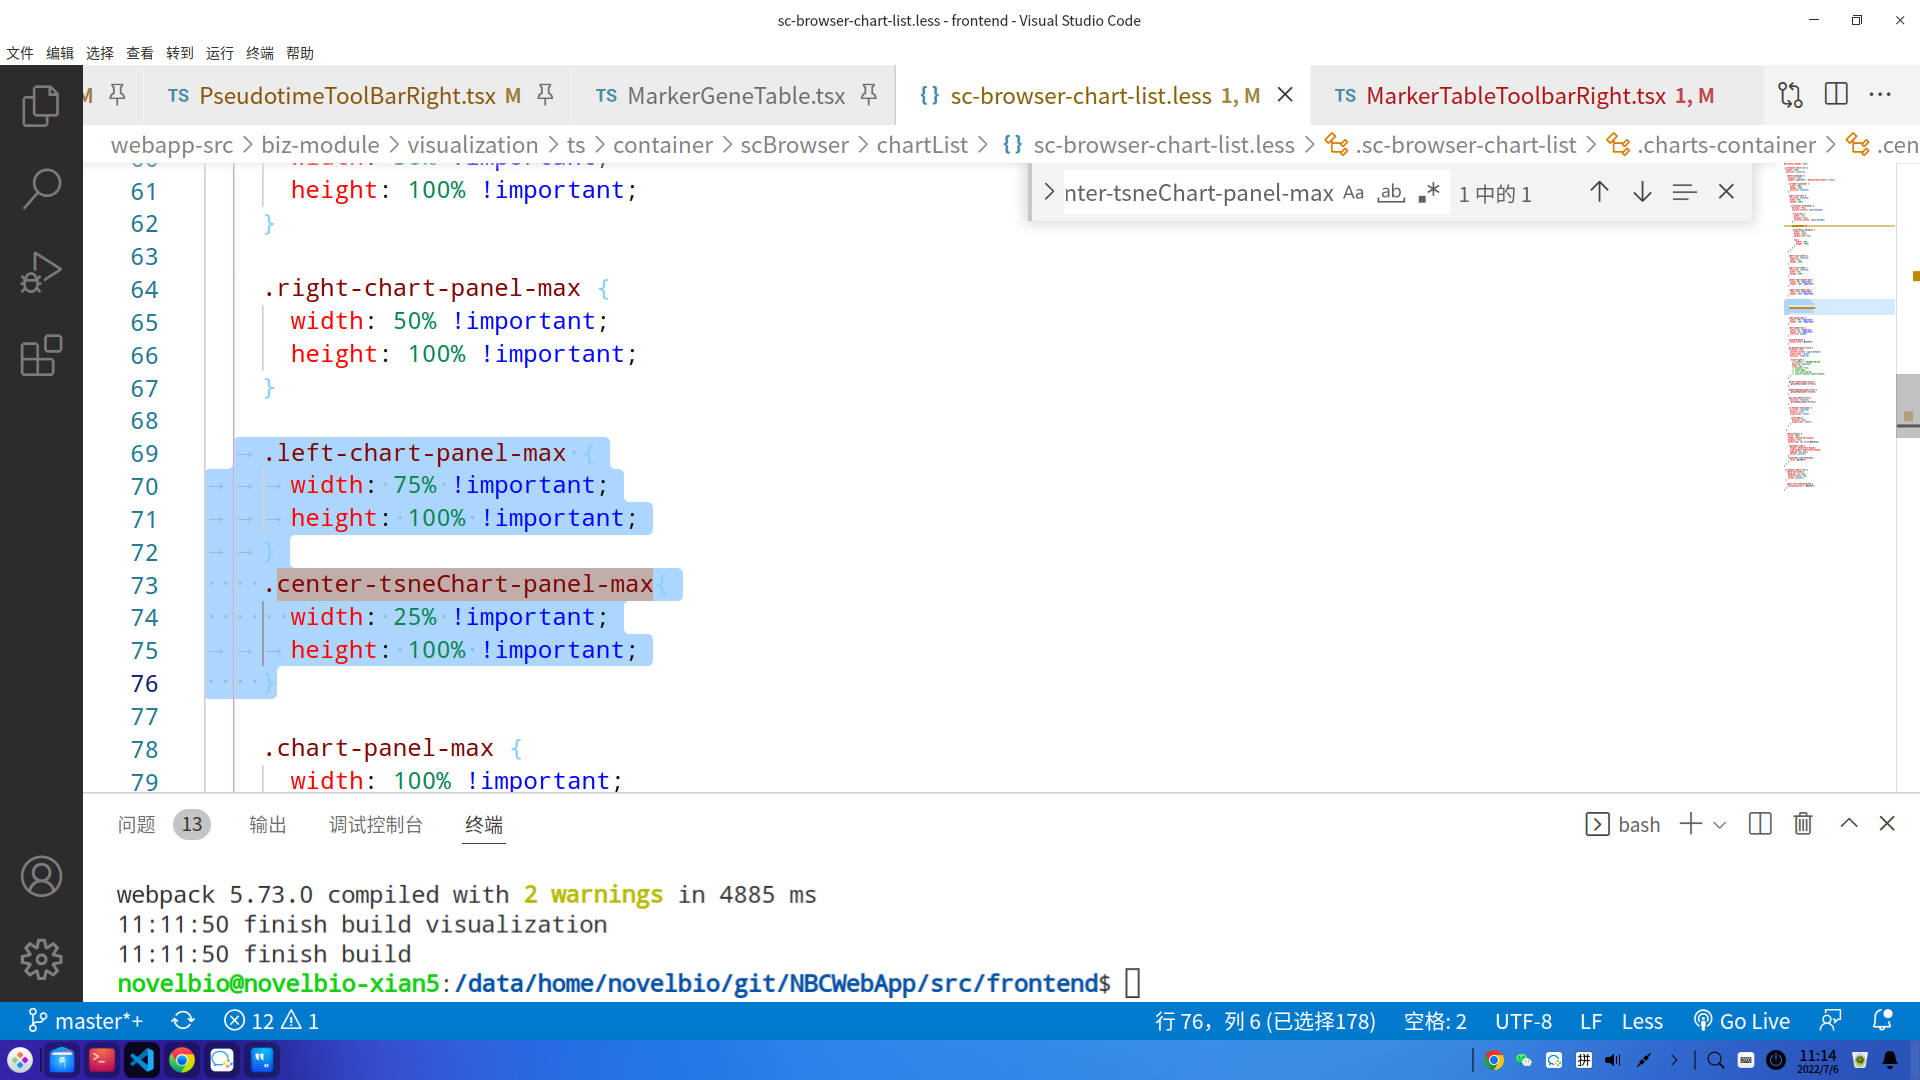Toggle Match Whole Word in find

click(1391, 193)
